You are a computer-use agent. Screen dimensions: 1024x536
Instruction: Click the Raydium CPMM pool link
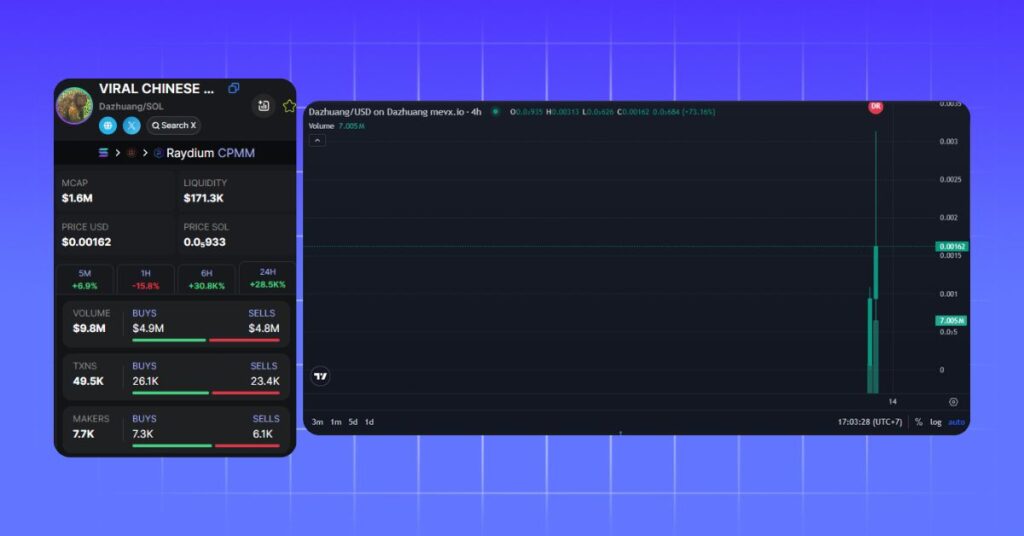204,153
